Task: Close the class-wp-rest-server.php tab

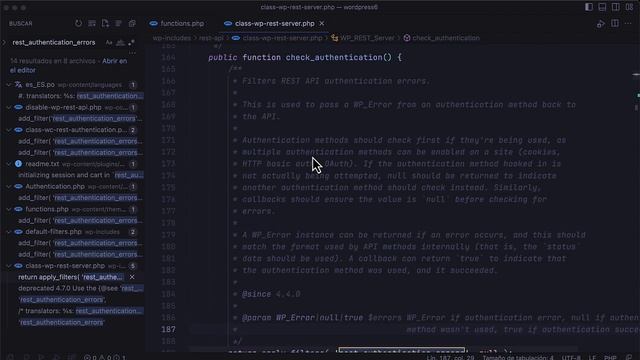Action: pos(322,24)
